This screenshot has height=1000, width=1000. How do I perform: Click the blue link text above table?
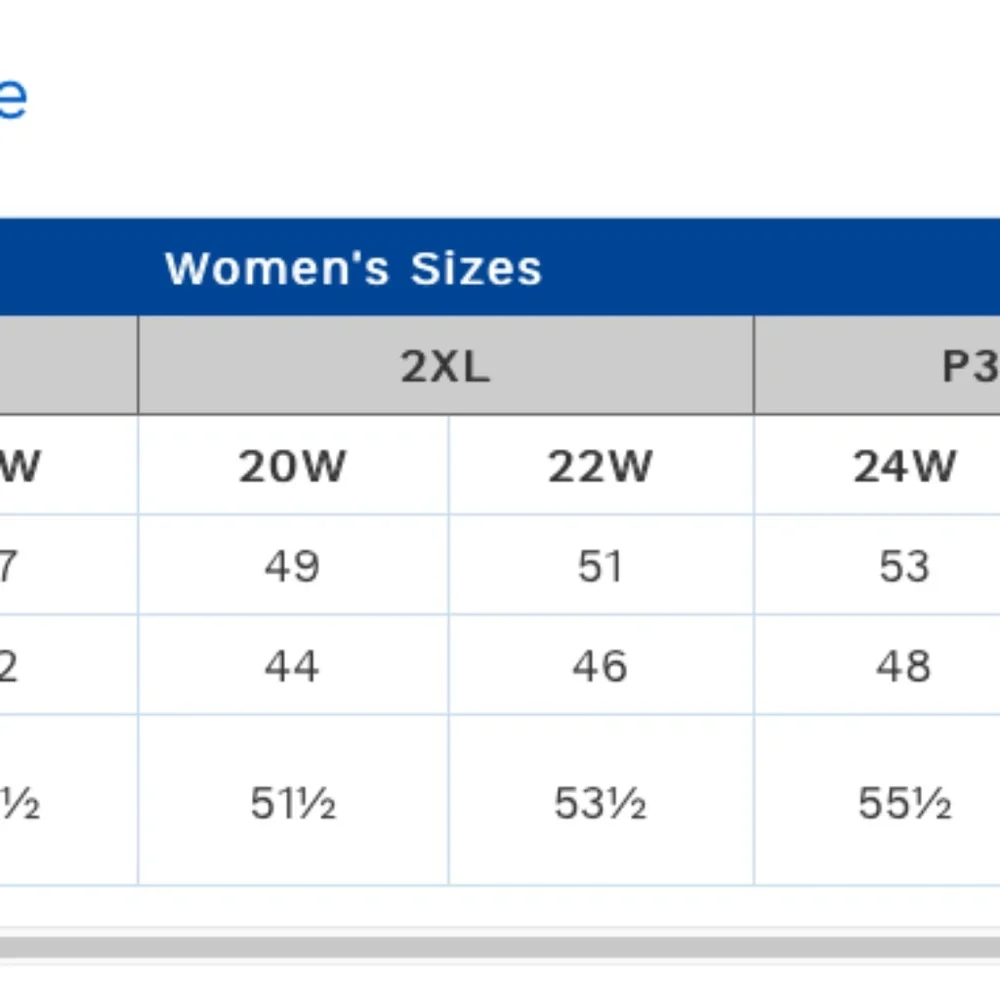pyautogui.click(x=13, y=98)
